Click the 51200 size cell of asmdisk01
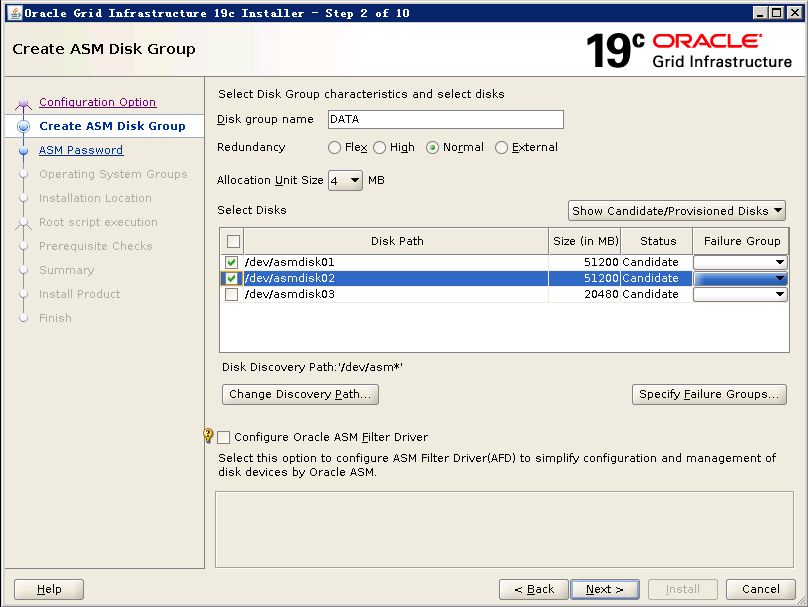The height and width of the screenshot is (607, 808). (585, 262)
